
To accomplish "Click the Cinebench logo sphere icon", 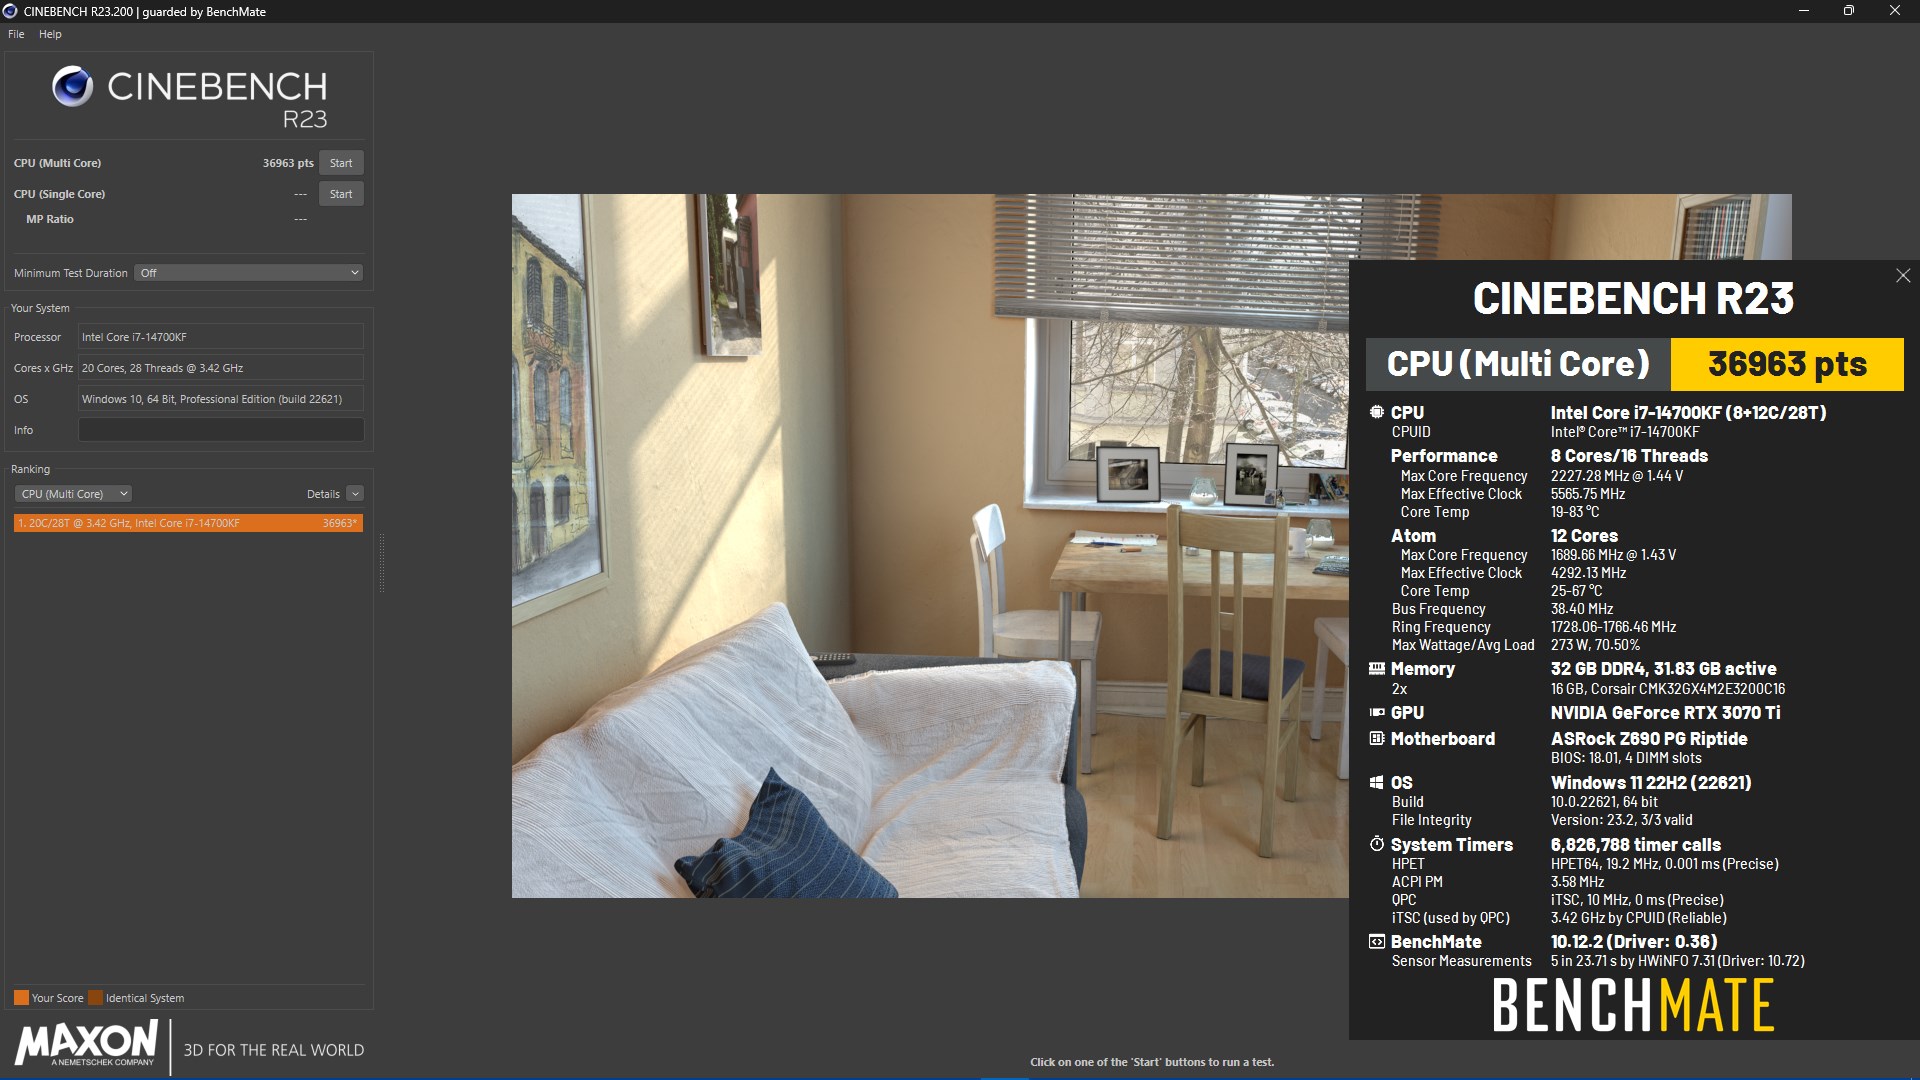I will point(73,87).
